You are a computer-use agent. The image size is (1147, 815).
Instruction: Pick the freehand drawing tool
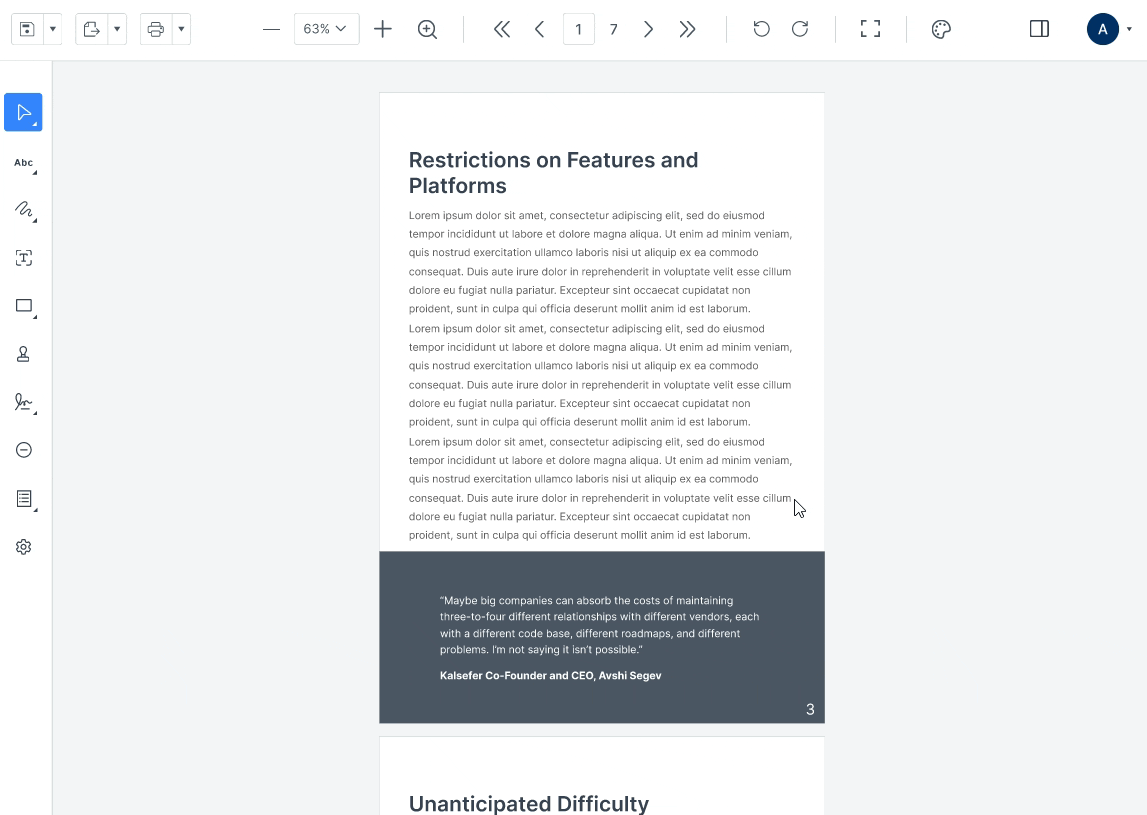(23, 211)
